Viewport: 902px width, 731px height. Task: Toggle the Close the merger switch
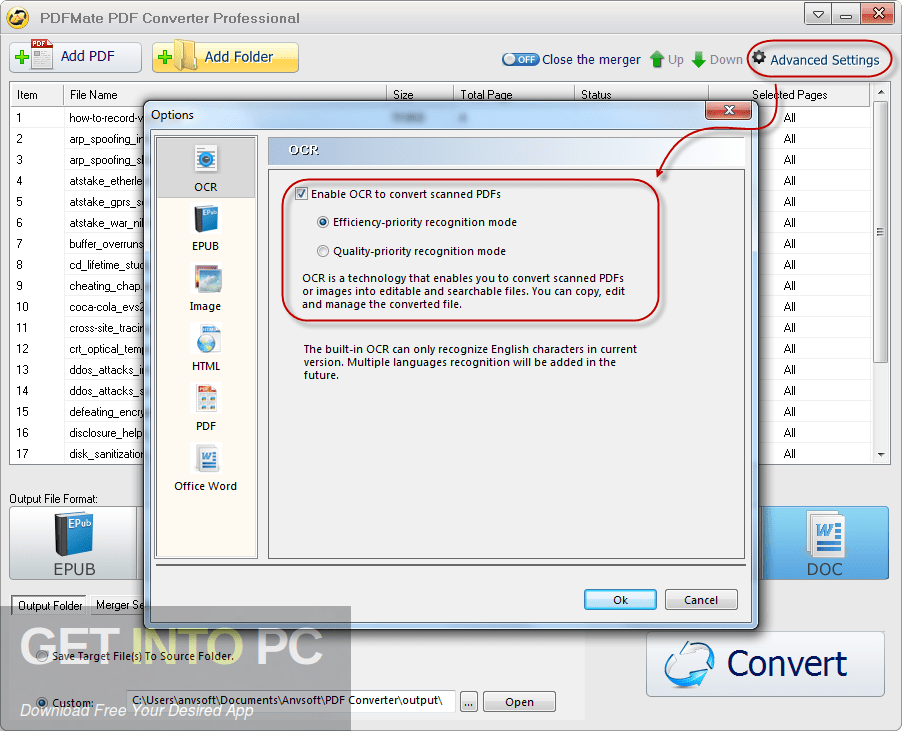(x=520, y=59)
